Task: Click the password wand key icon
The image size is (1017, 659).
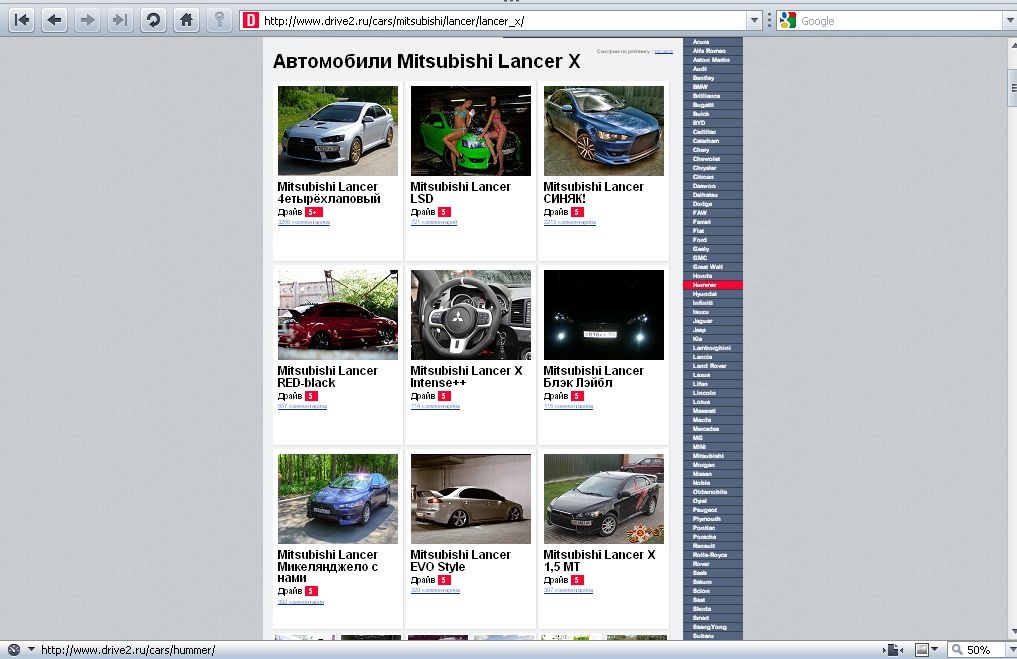Action: (x=219, y=20)
